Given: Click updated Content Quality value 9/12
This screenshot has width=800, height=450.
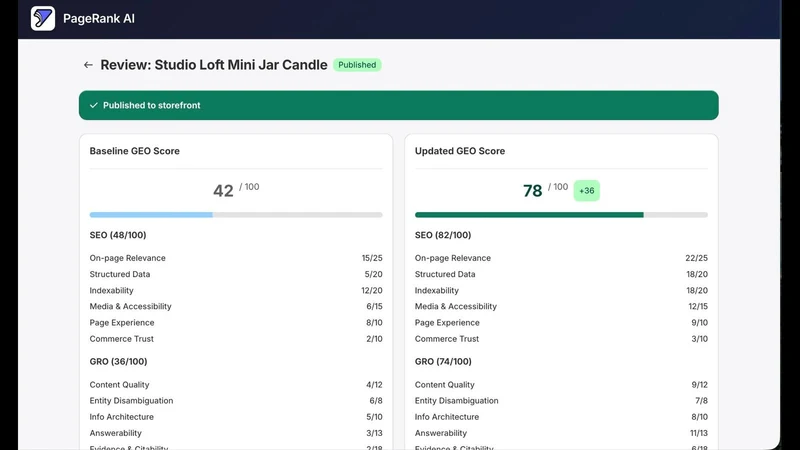Looking at the screenshot, I should 699,385.
